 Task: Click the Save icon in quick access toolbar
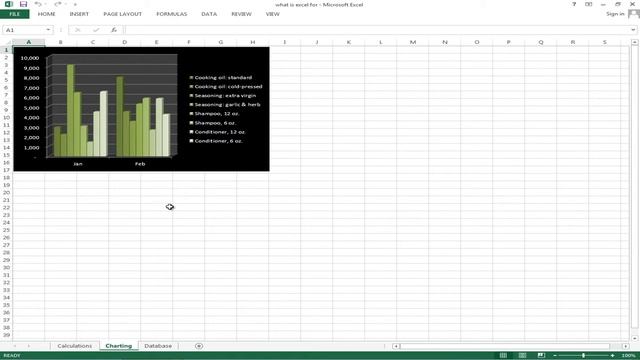(x=23, y=4)
